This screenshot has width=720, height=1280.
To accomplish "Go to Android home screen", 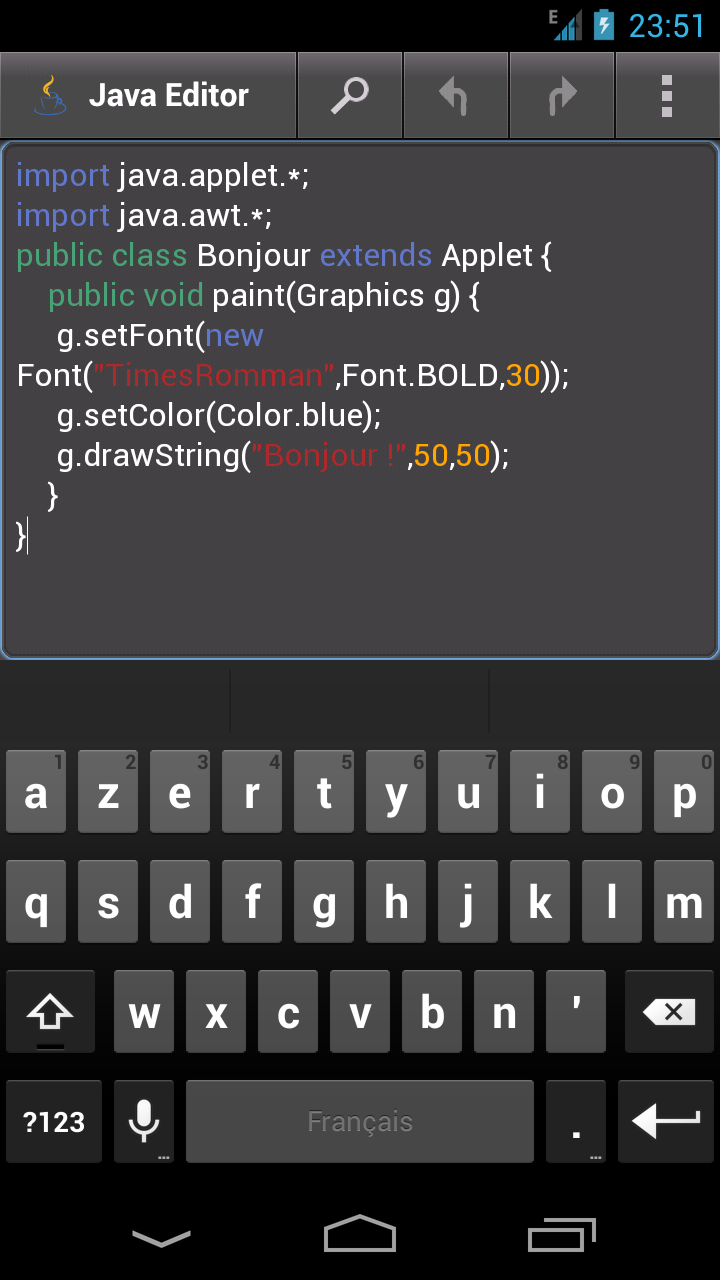I will point(360,1234).
